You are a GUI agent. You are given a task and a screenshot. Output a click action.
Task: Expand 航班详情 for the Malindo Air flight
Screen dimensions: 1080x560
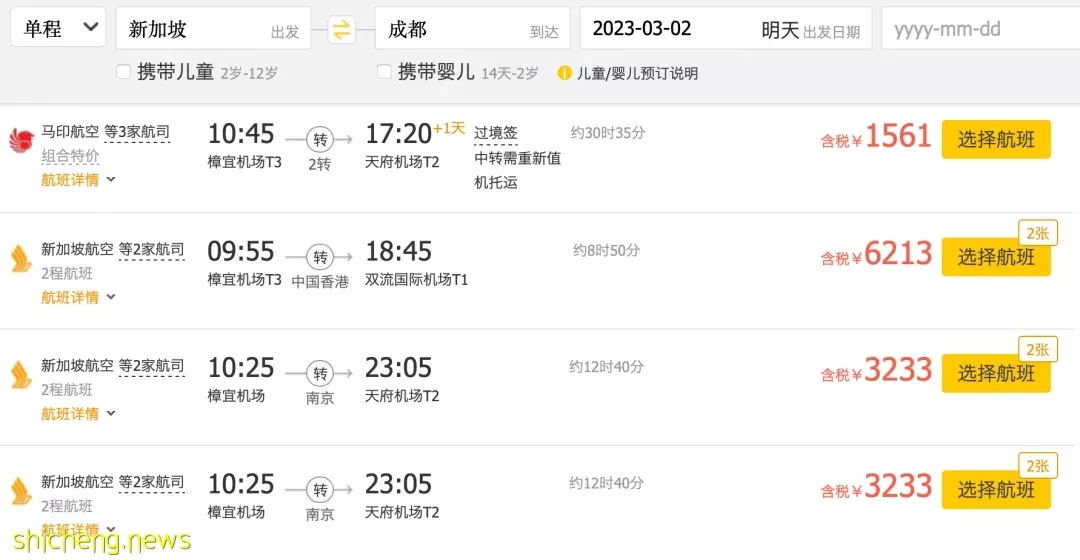pos(78,180)
